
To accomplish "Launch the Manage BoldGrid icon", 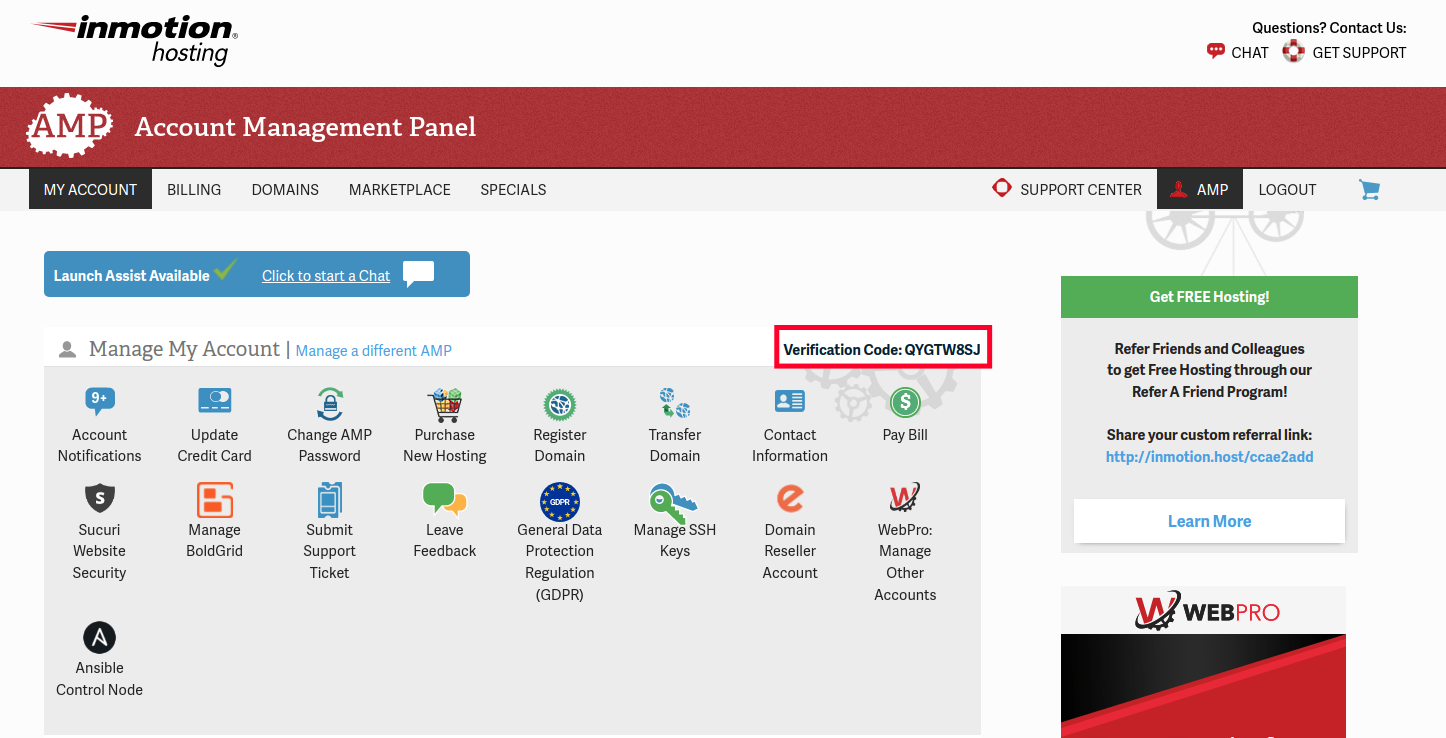I will tap(214, 499).
